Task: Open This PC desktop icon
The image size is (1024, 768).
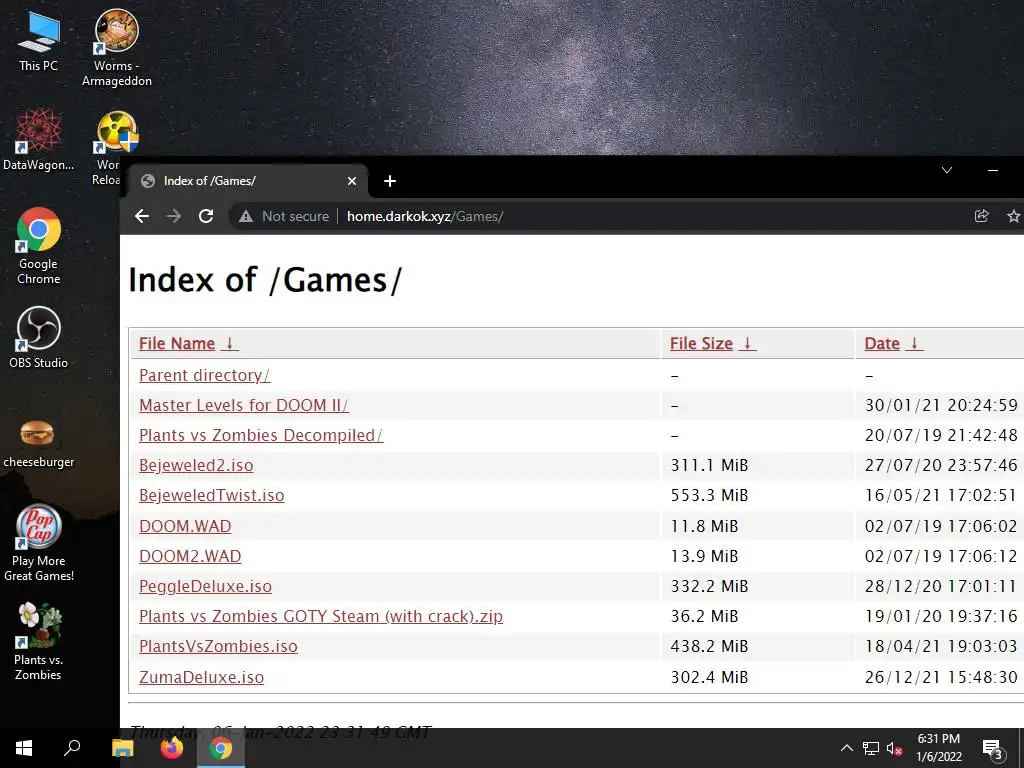Action: [39, 40]
